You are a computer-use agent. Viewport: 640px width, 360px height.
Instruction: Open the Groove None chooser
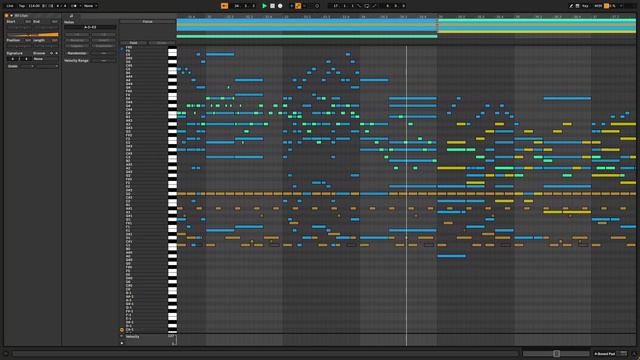pyautogui.click(x=45, y=59)
